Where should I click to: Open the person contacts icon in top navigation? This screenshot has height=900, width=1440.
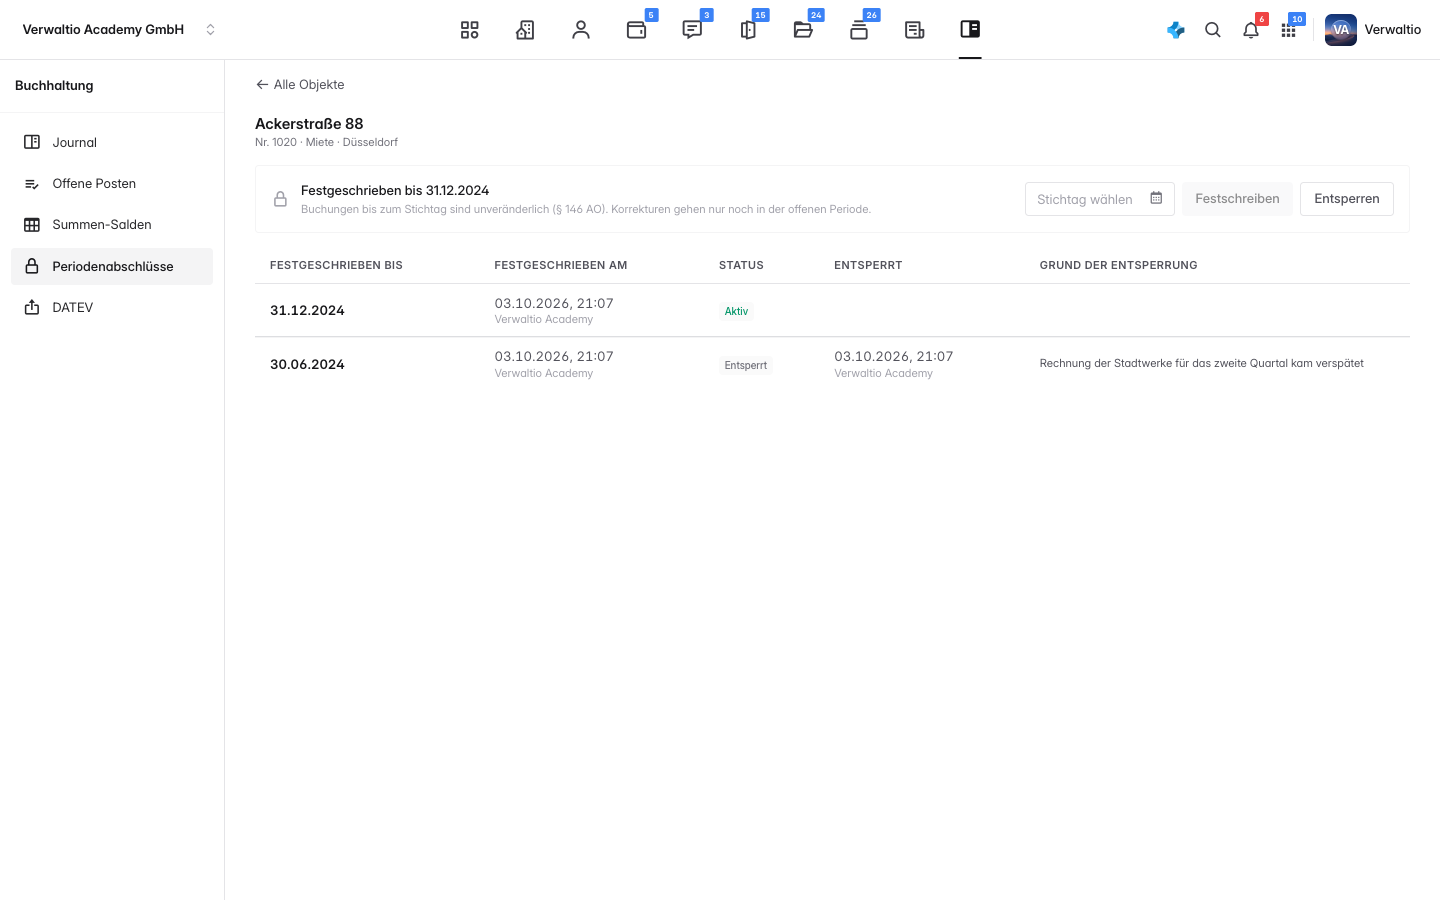[x=581, y=30]
